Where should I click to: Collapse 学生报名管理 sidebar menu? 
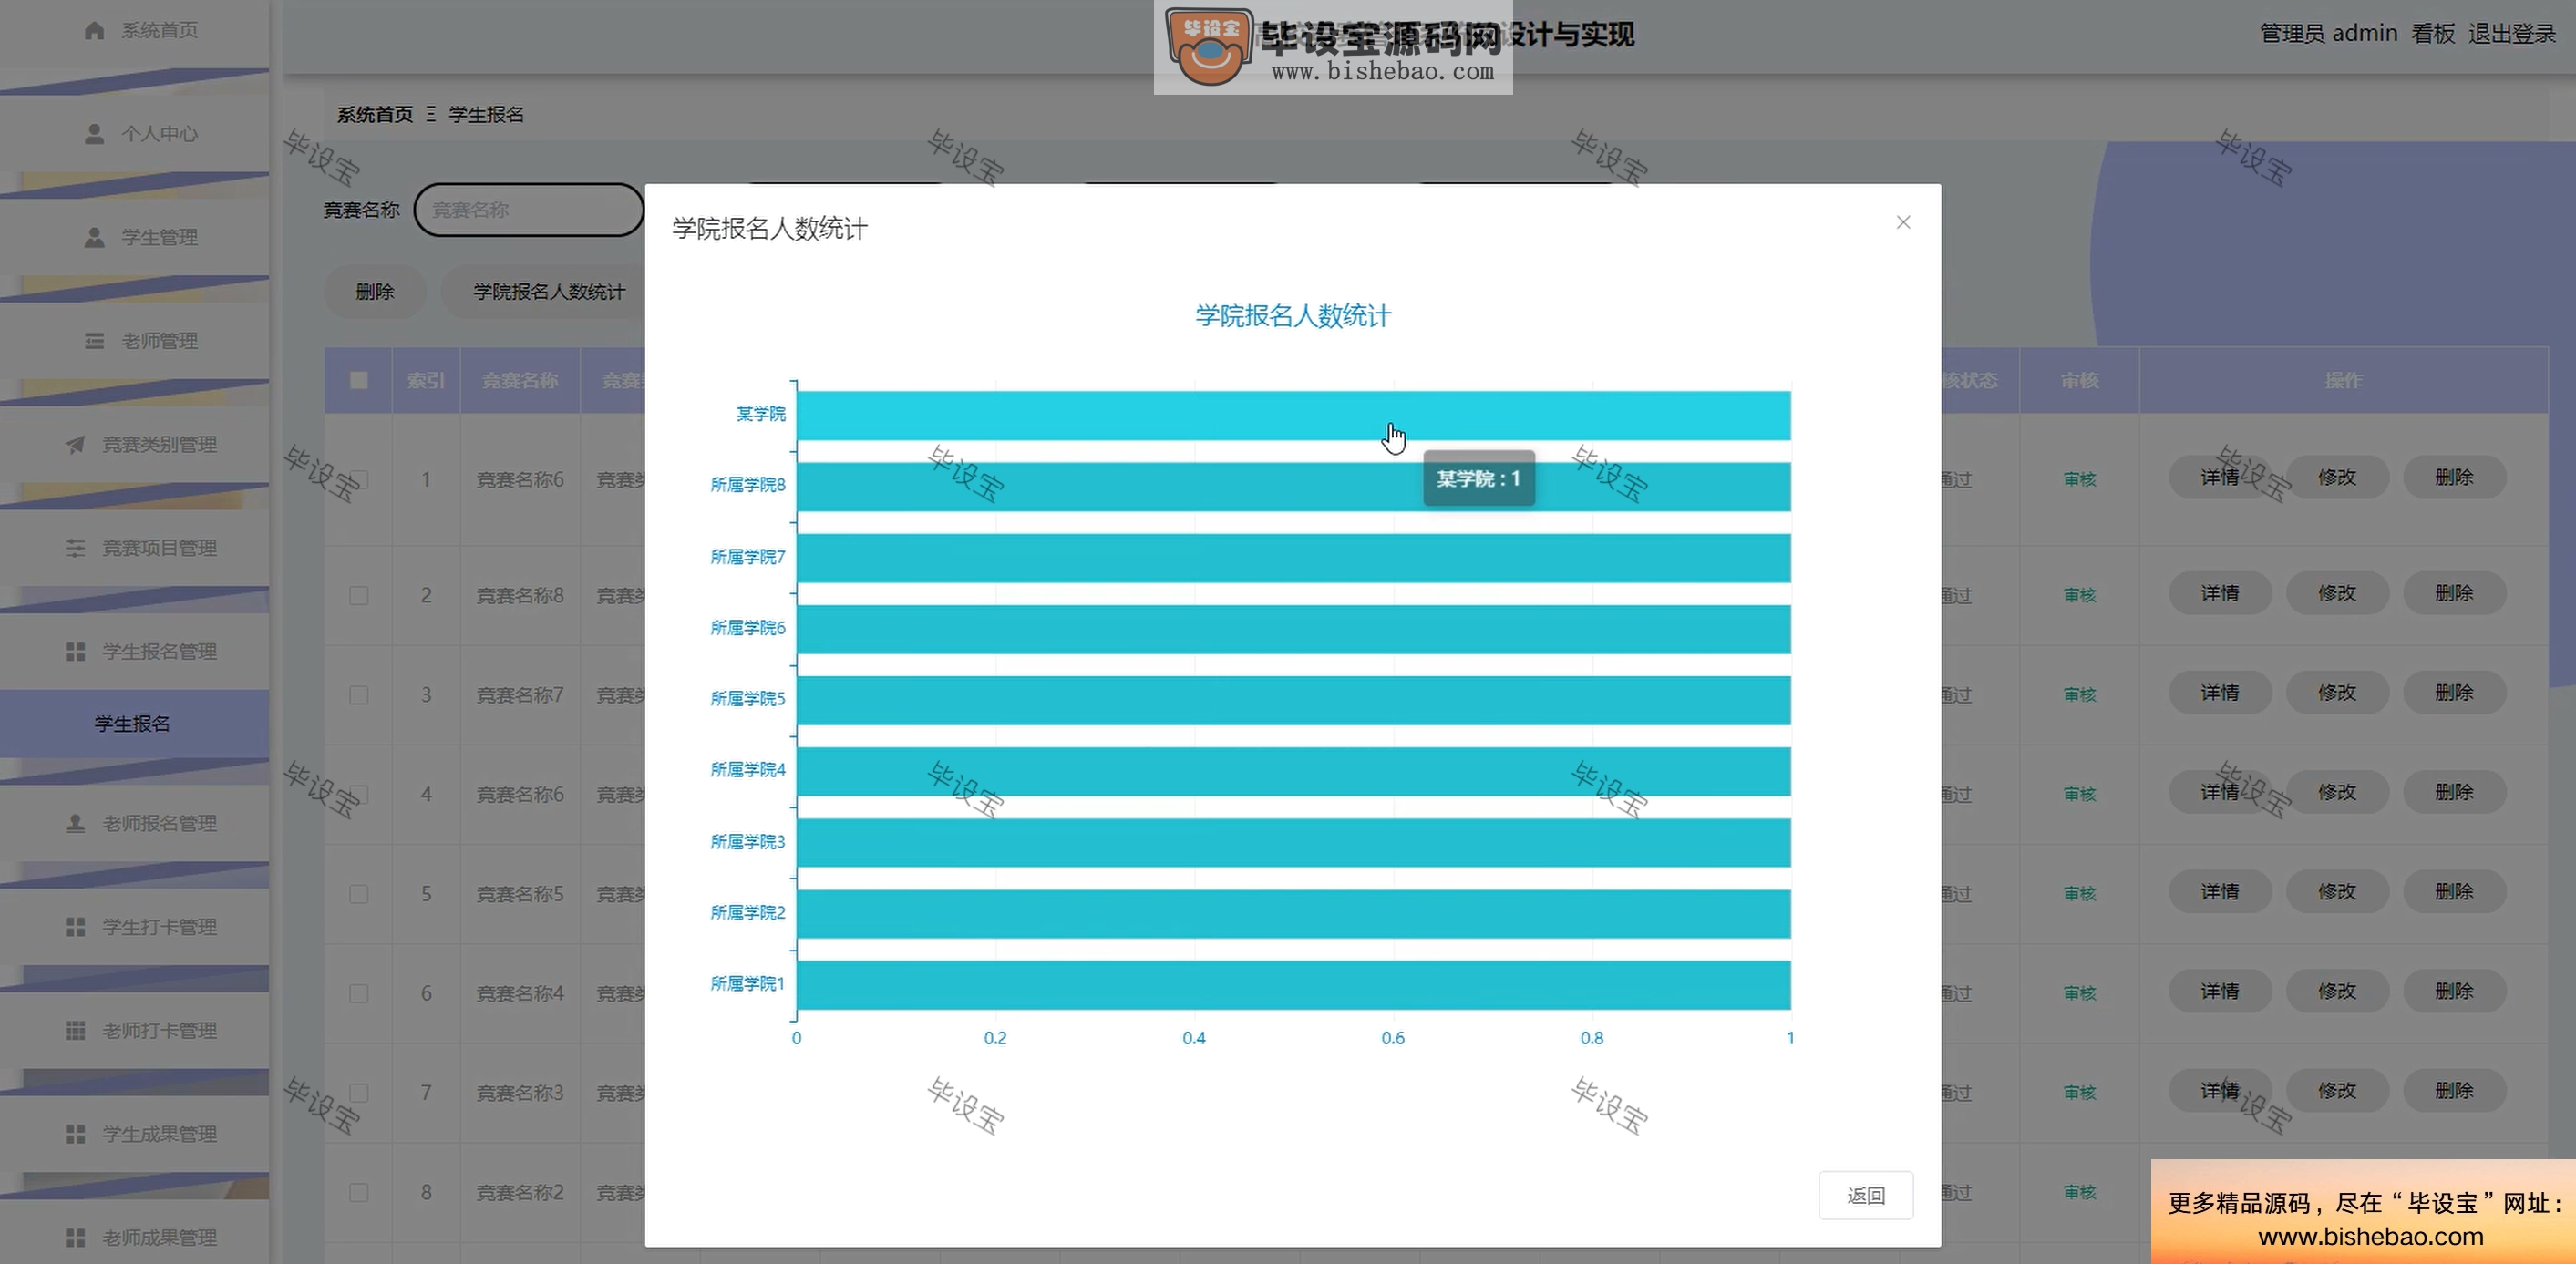point(135,651)
